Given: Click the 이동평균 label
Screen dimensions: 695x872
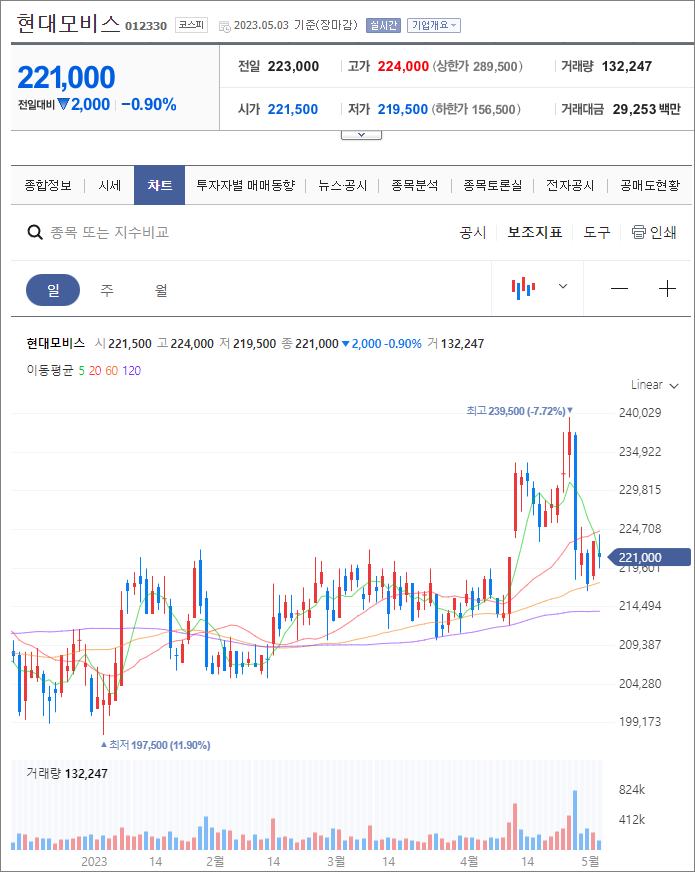Looking at the screenshot, I should tap(49, 370).
